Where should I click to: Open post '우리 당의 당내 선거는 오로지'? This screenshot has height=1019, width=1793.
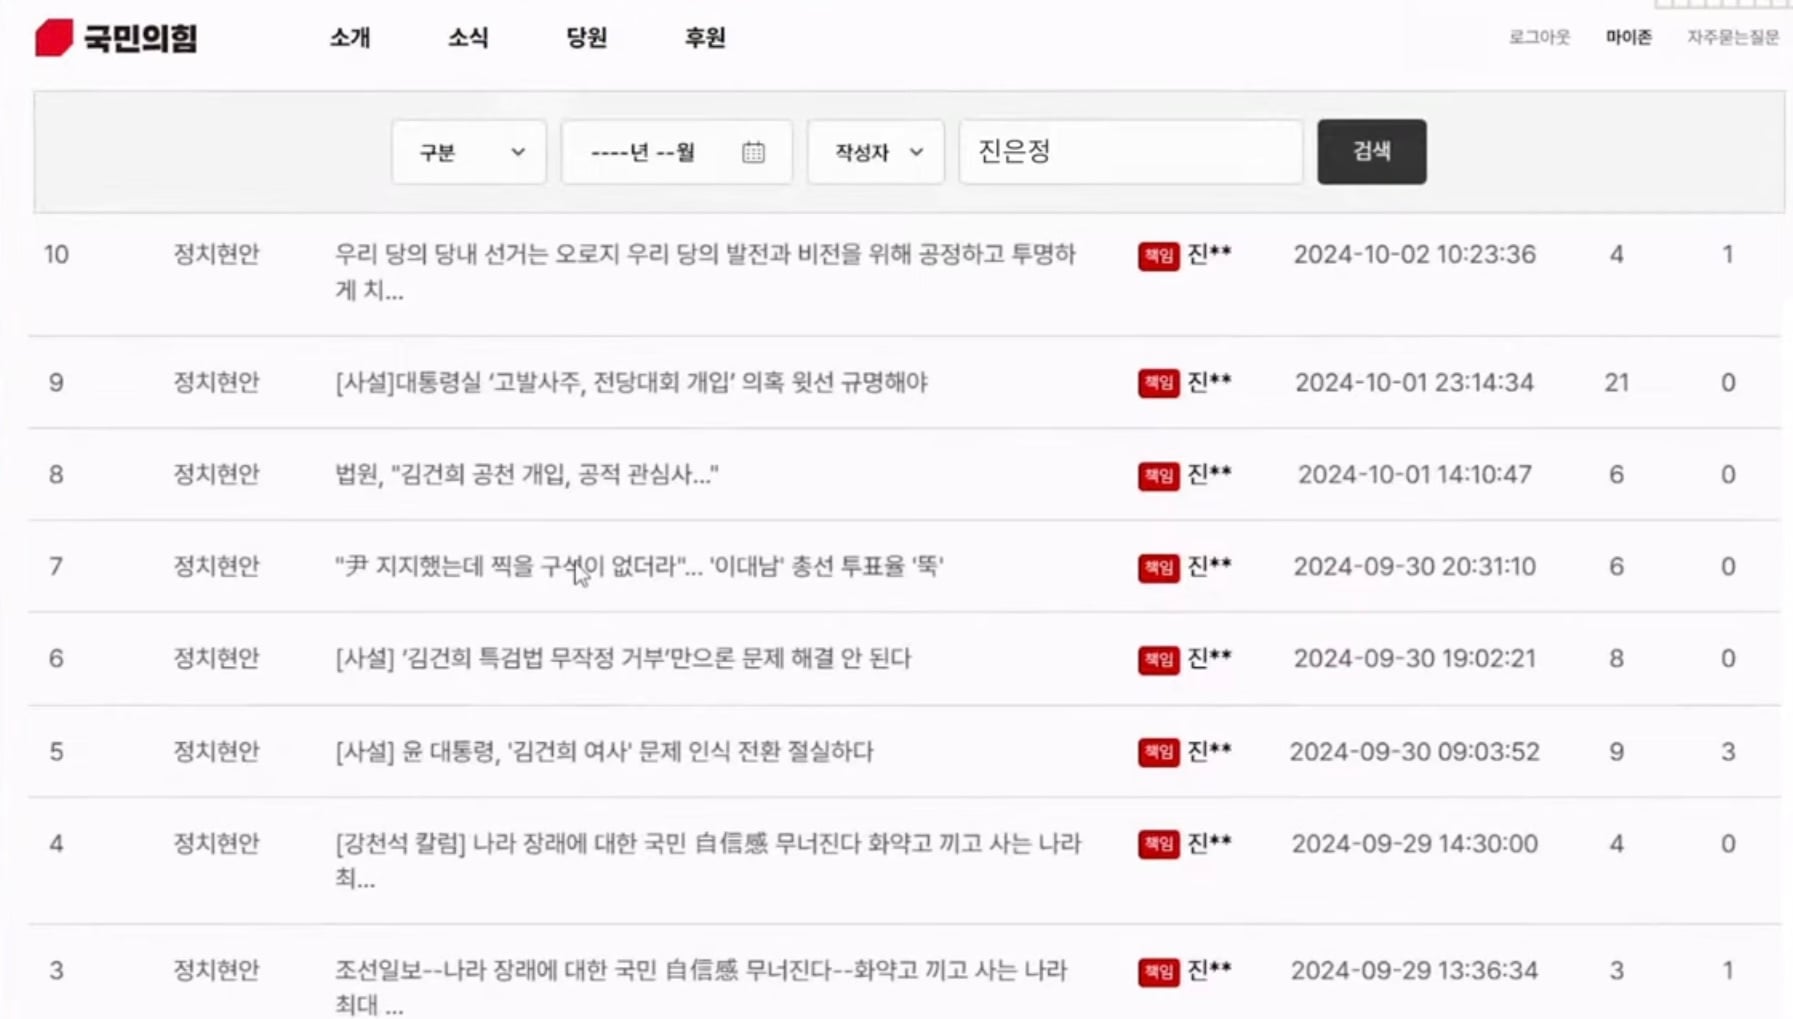pyautogui.click(x=705, y=272)
